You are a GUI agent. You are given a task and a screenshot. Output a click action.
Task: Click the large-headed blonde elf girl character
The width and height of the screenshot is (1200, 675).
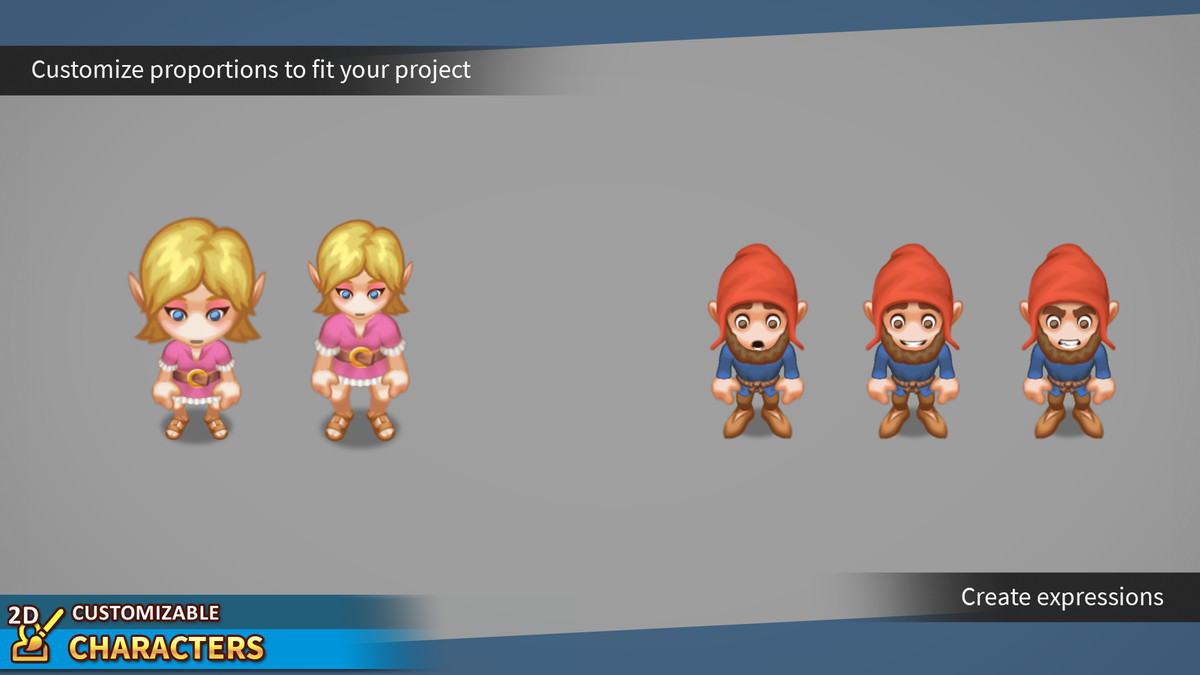coord(197,330)
